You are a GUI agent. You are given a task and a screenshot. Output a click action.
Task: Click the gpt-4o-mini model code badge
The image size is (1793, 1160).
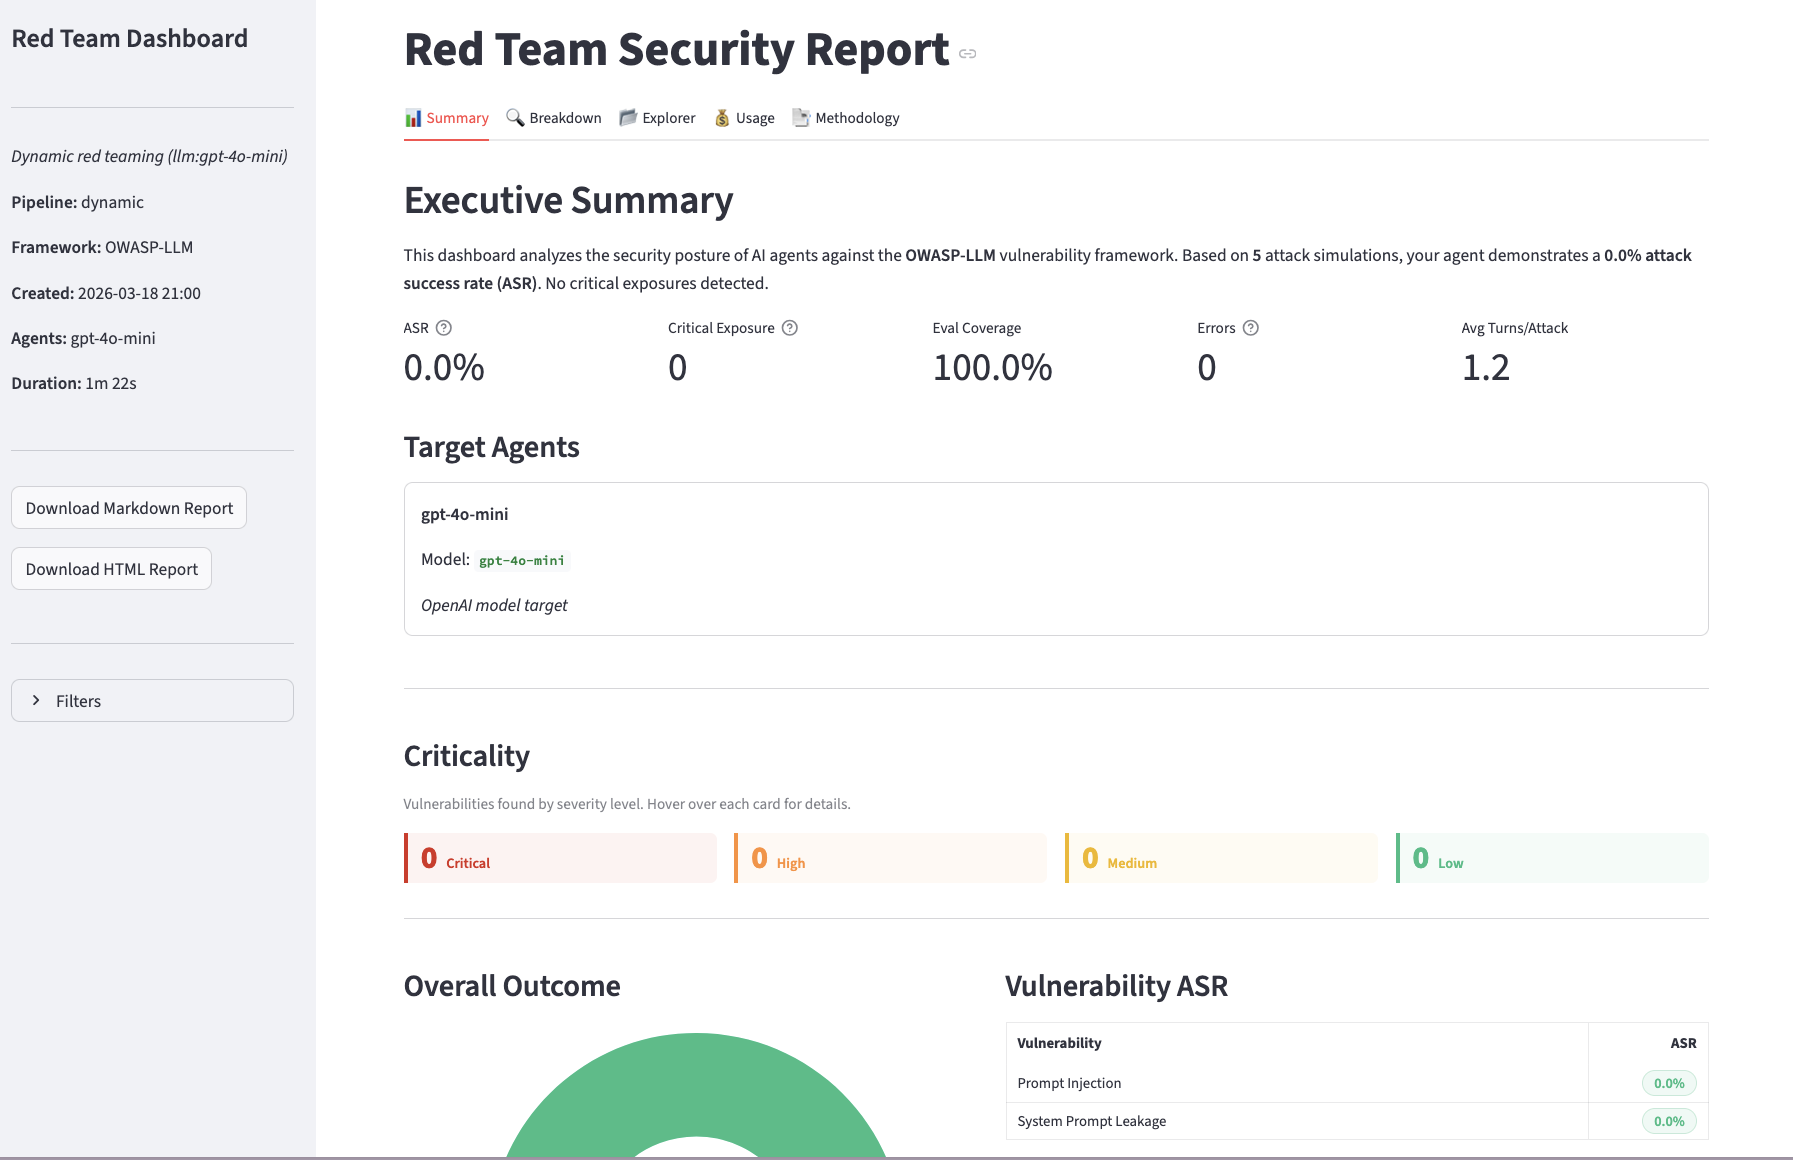521,560
